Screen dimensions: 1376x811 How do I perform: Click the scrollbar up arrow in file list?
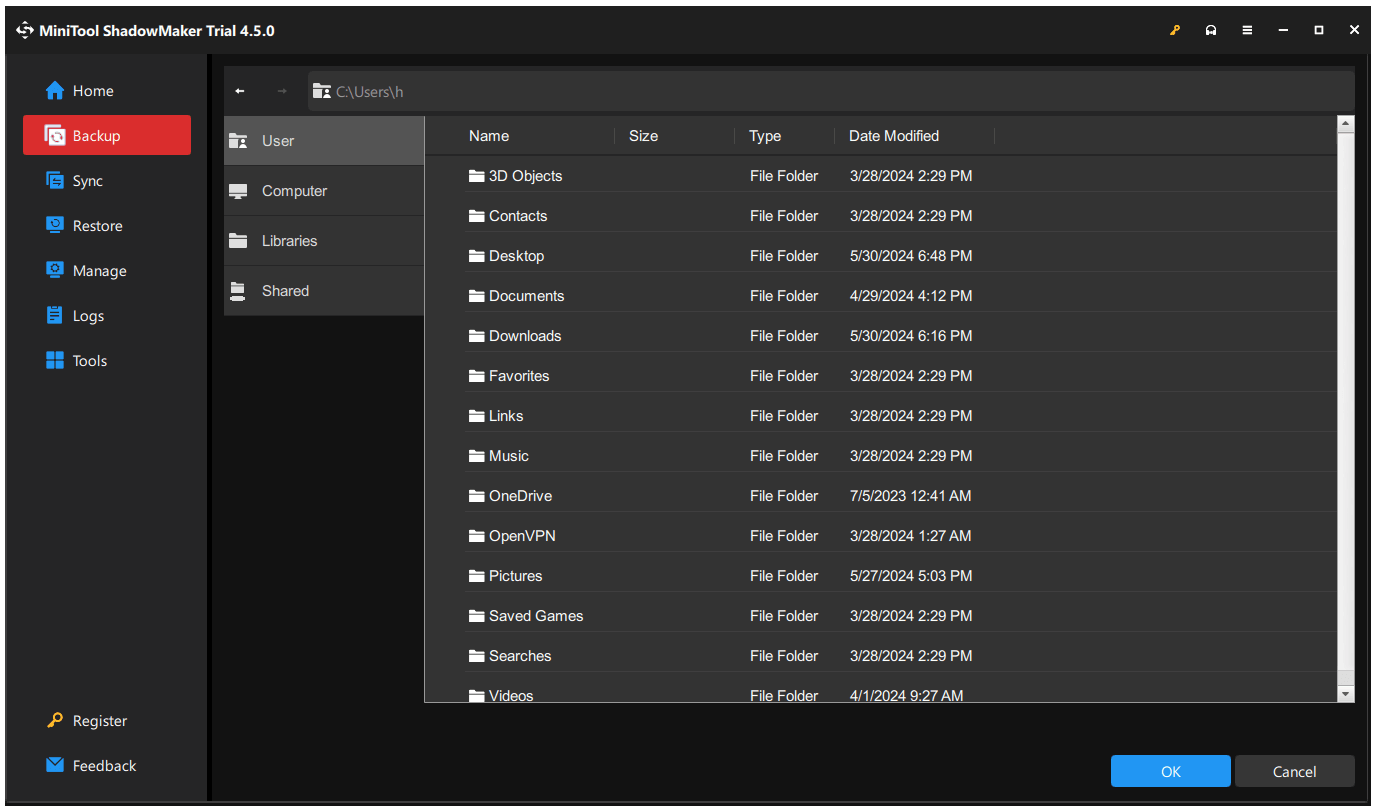[1346, 124]
